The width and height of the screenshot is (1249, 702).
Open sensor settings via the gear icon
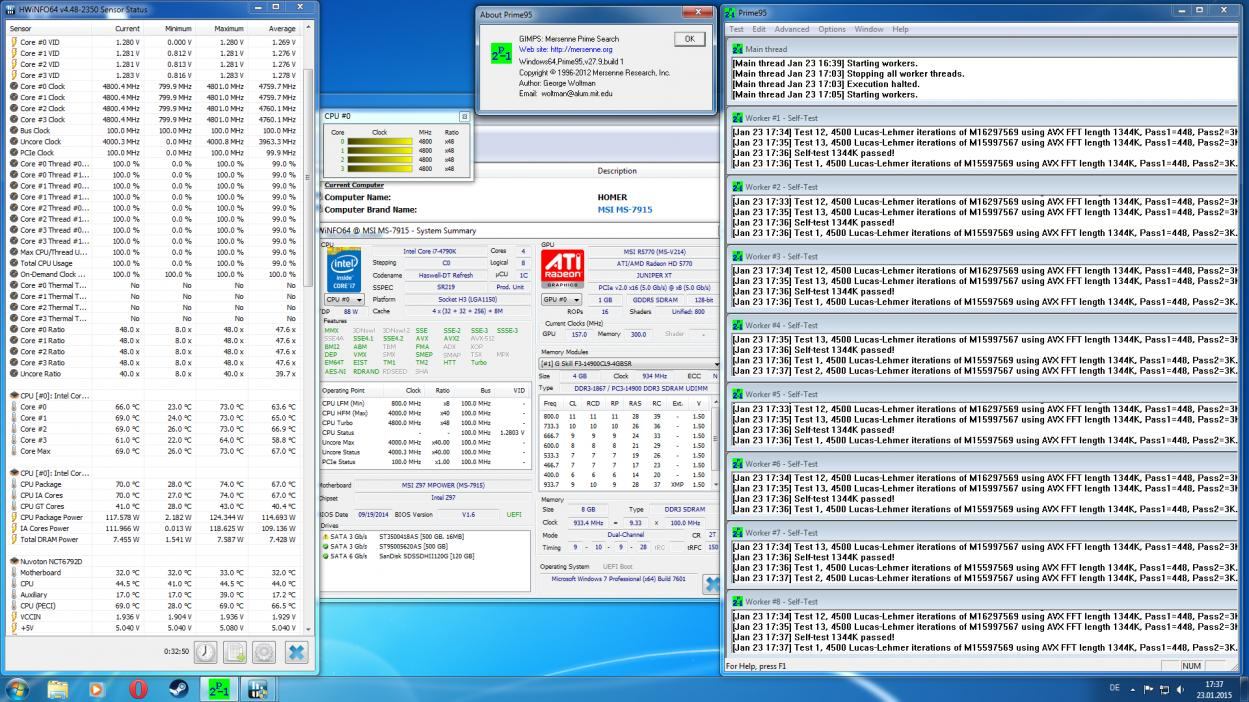(x=264, y=652)
